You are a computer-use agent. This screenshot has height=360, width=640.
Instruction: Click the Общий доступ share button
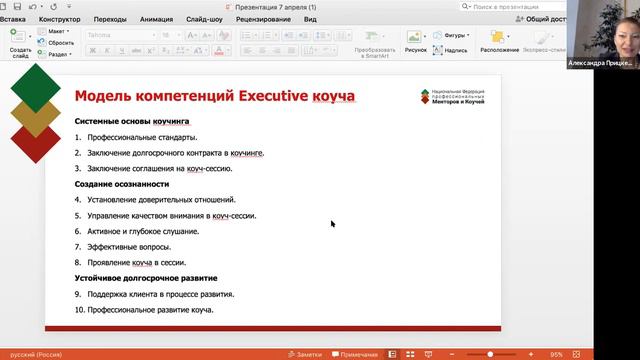pos(541,19)
